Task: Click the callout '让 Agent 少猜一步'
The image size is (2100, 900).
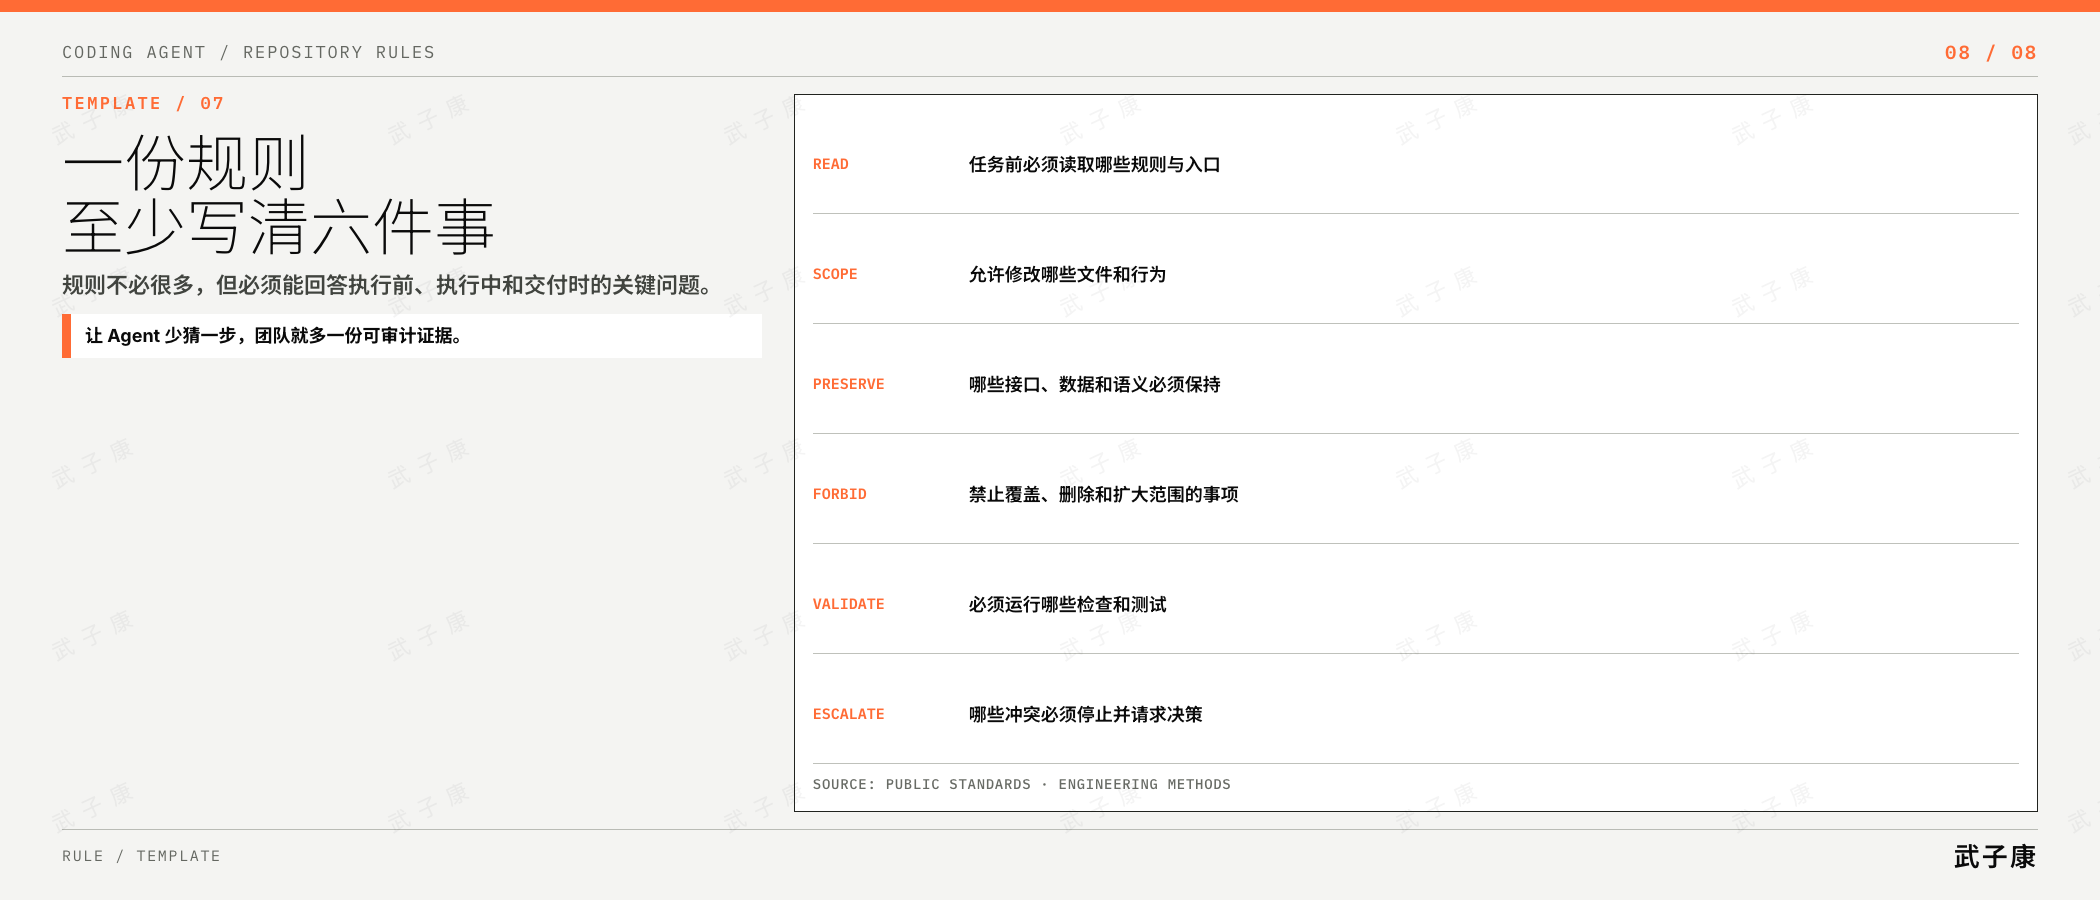Action: (x=412, y=336)
